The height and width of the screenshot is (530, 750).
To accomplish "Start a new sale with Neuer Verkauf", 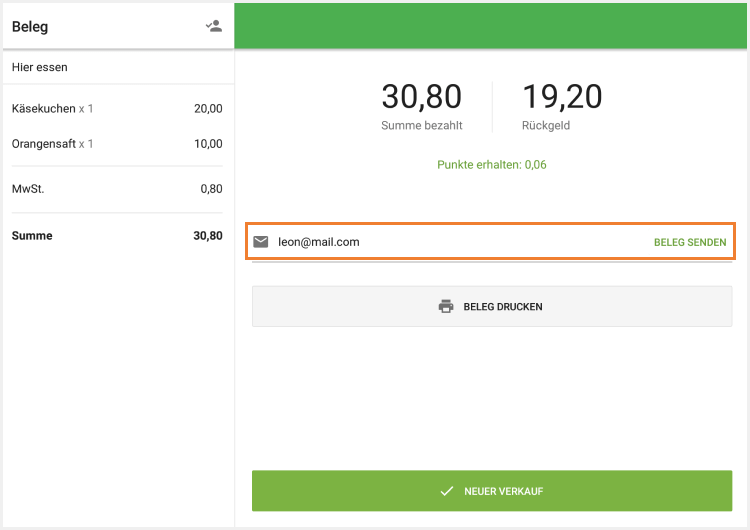I will click(x=492, y=492).
